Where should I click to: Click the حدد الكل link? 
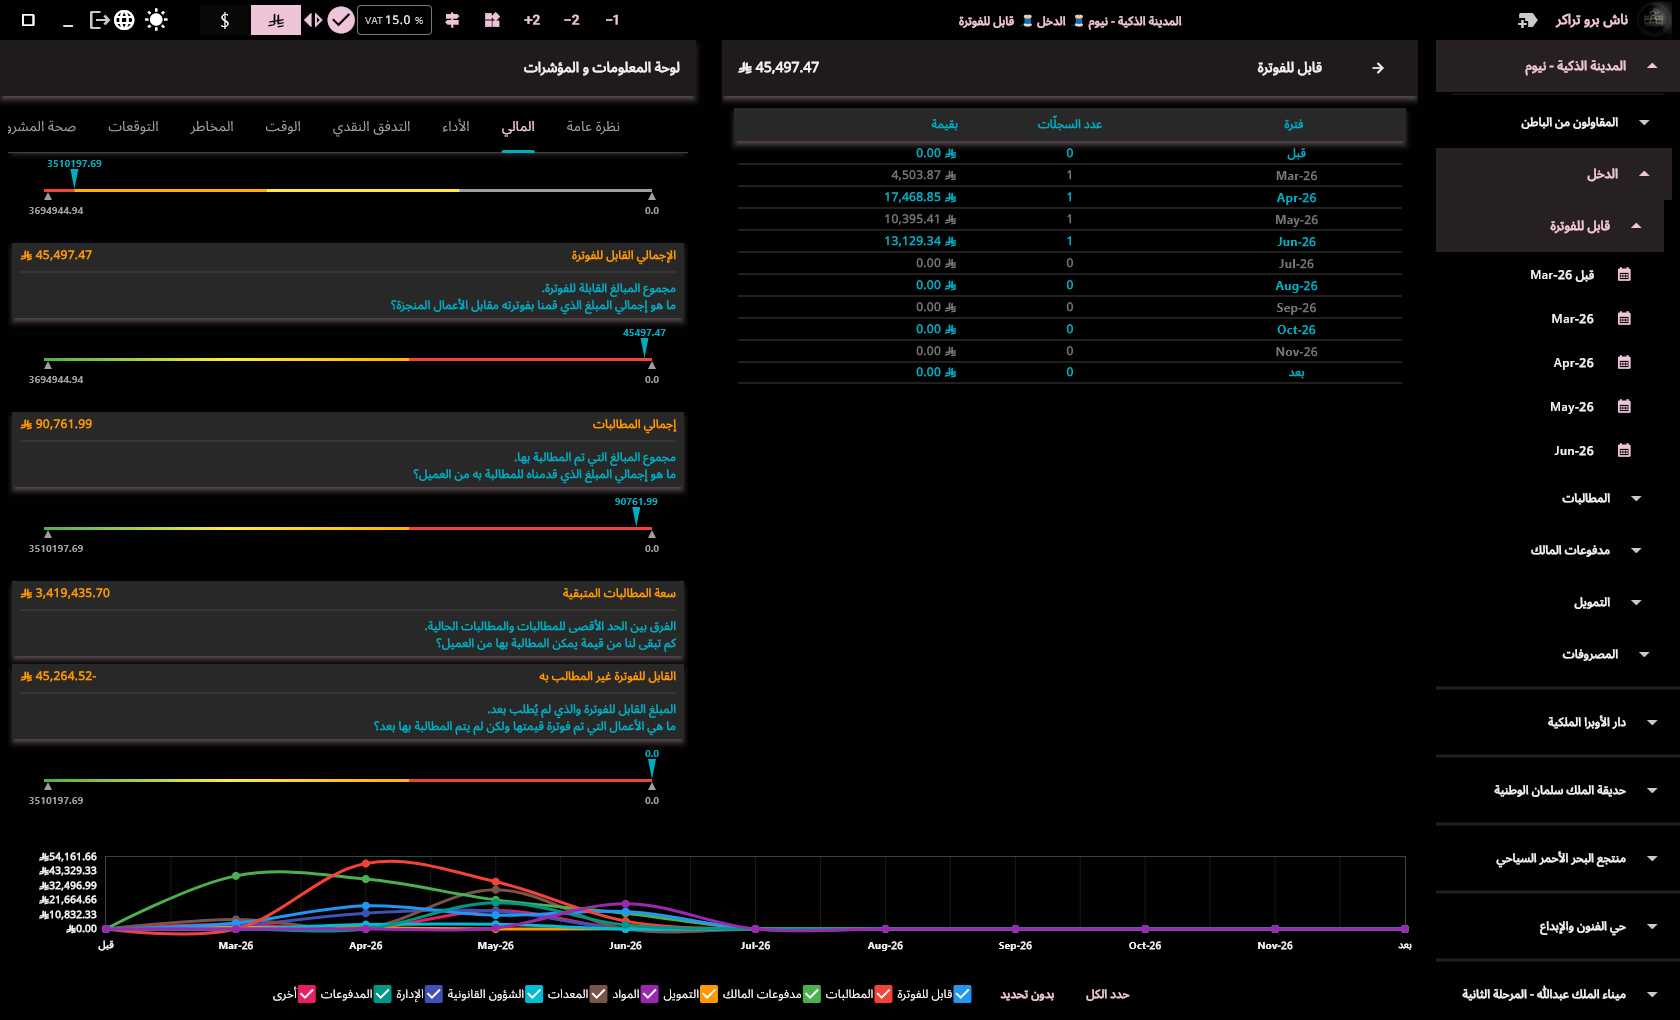click(1107, 994)
